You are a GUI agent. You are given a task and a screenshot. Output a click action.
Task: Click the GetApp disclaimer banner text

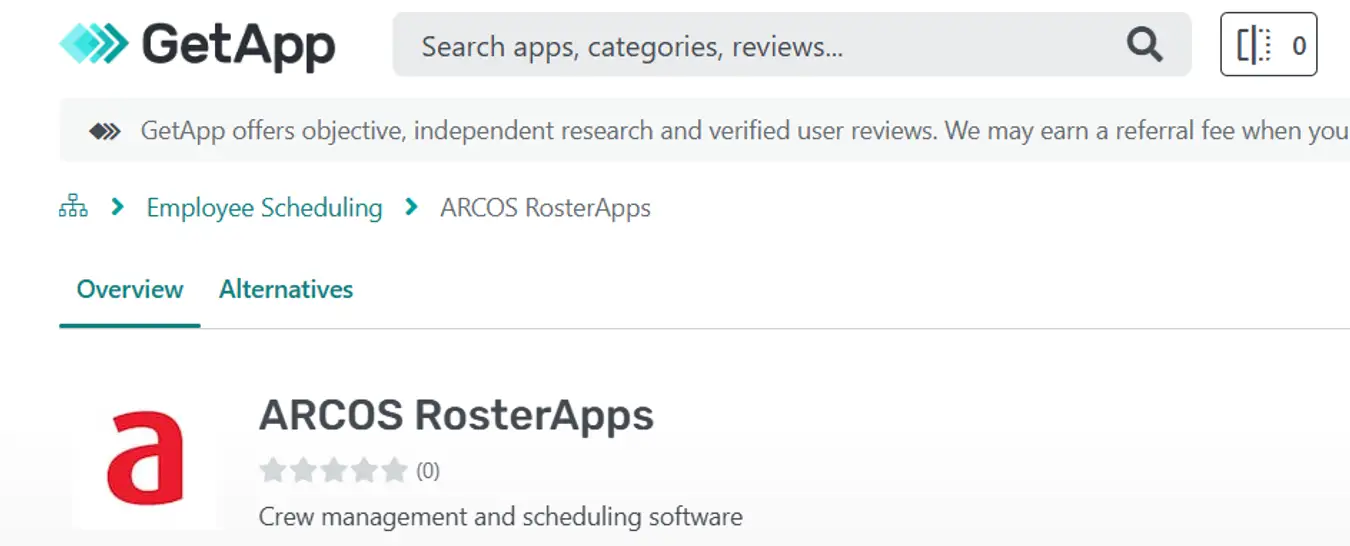744,131
